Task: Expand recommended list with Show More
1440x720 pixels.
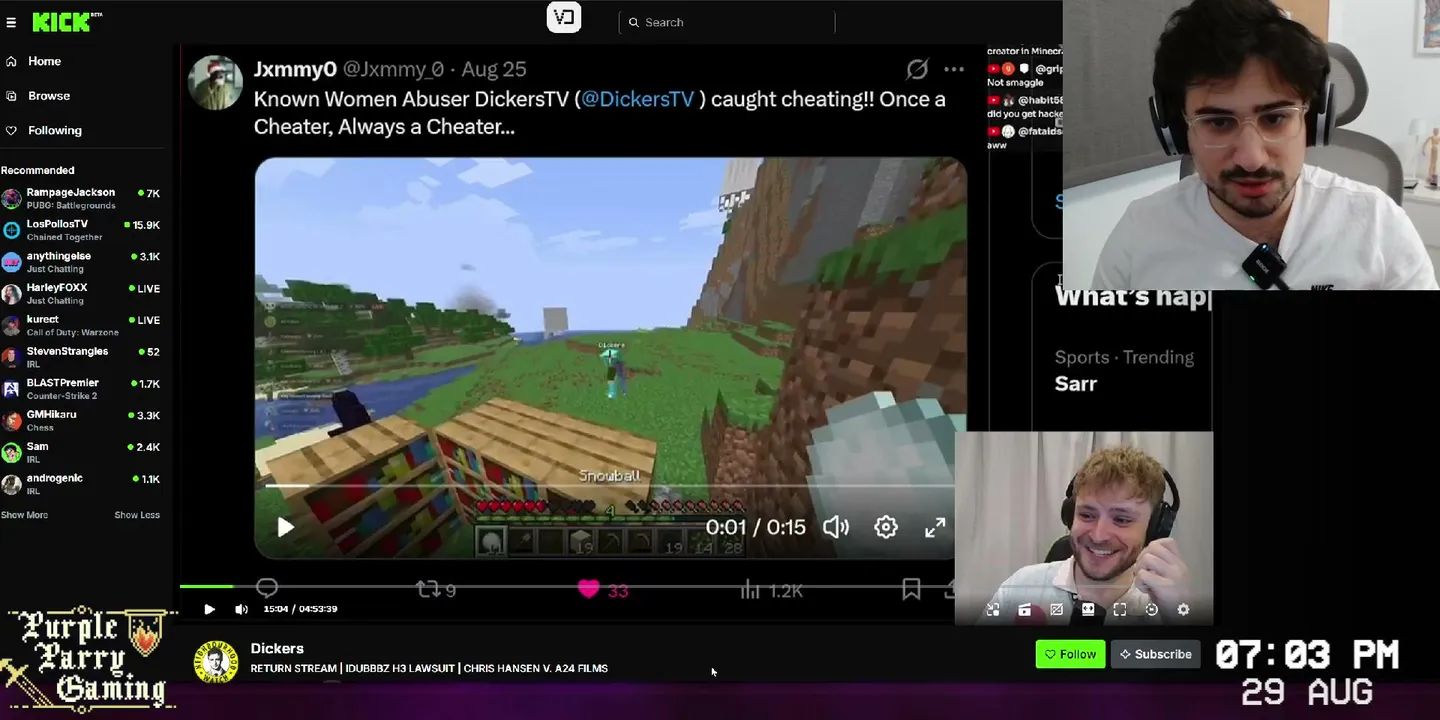Action: coord(24,515)
